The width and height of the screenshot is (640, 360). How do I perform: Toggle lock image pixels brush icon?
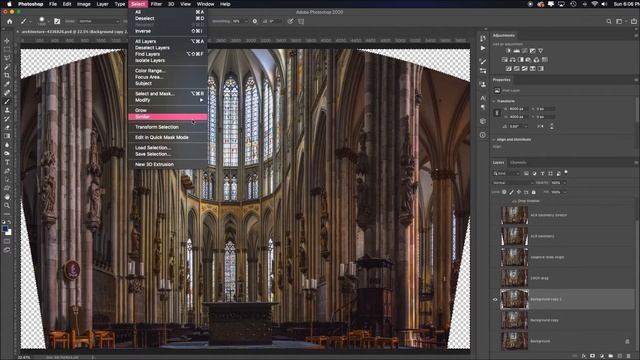pos(511,192)
